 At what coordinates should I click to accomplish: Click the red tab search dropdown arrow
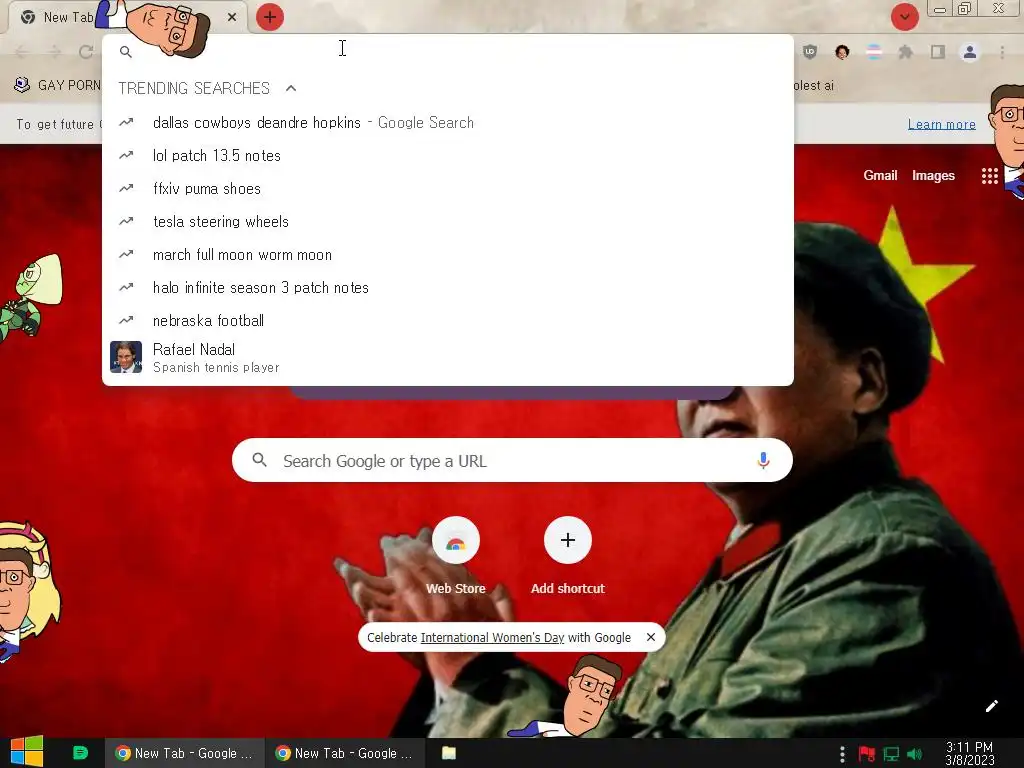904,17
